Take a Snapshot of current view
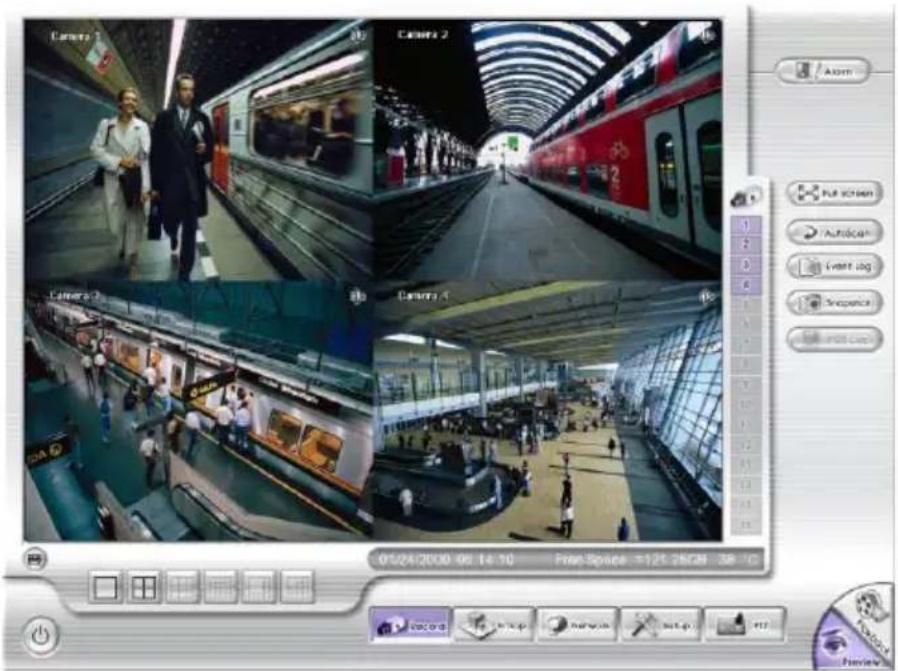 tap(834, 302)
